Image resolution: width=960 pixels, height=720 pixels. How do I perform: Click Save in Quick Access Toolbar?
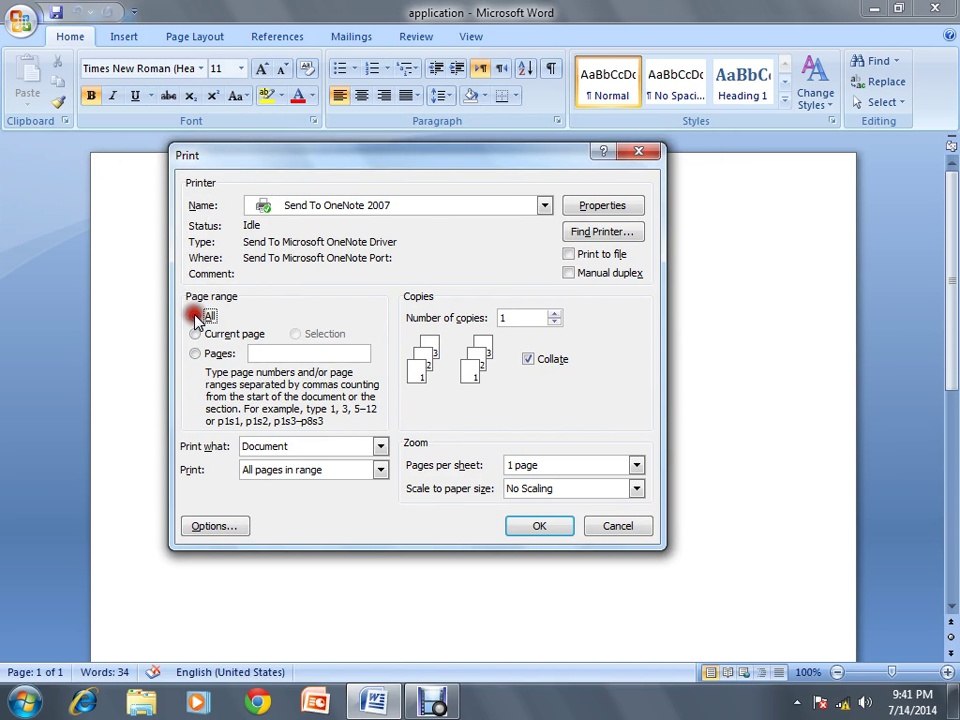56,12
